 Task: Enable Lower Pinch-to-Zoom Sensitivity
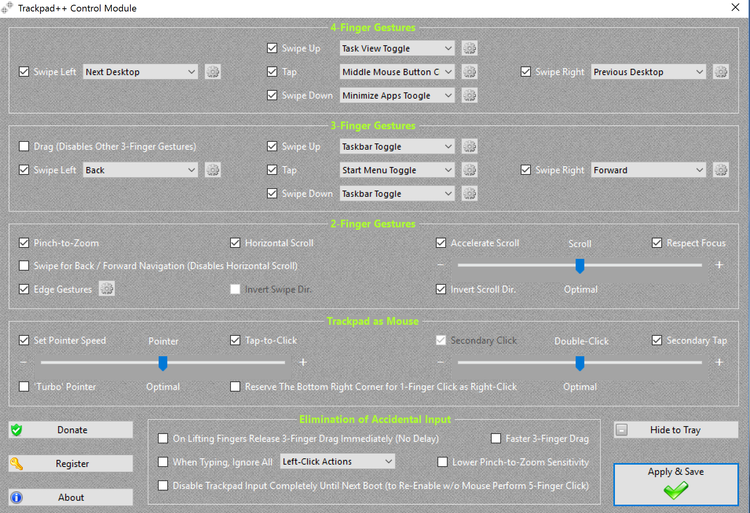point(442,462)
